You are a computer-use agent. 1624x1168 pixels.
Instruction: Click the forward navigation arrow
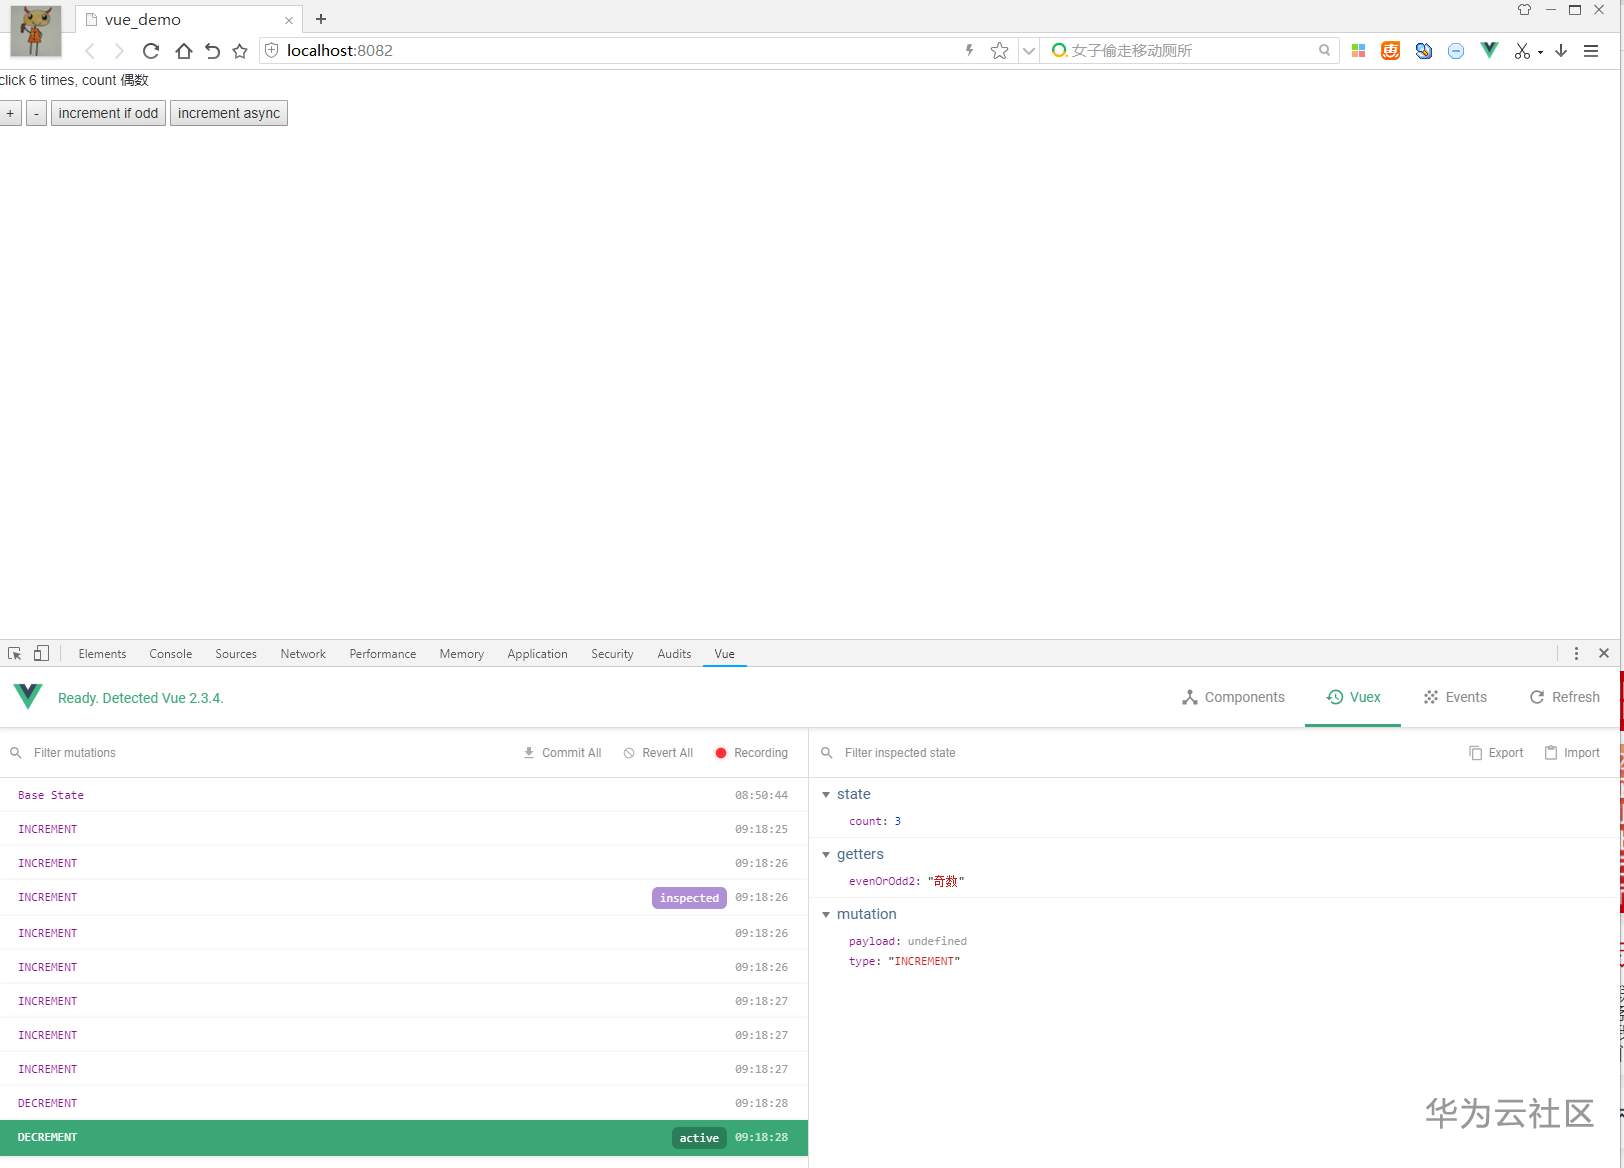click(119, 51)
